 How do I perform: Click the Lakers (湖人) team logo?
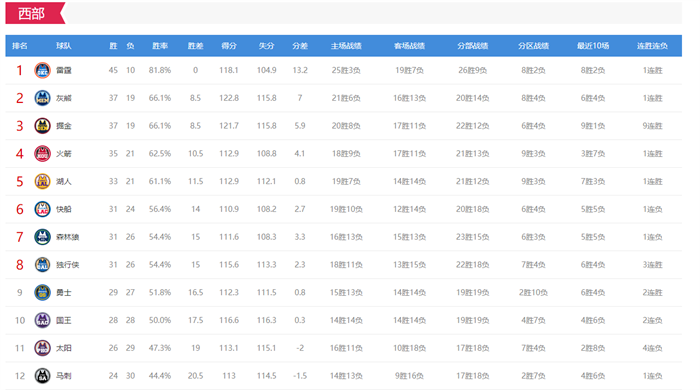click(42, 182)
